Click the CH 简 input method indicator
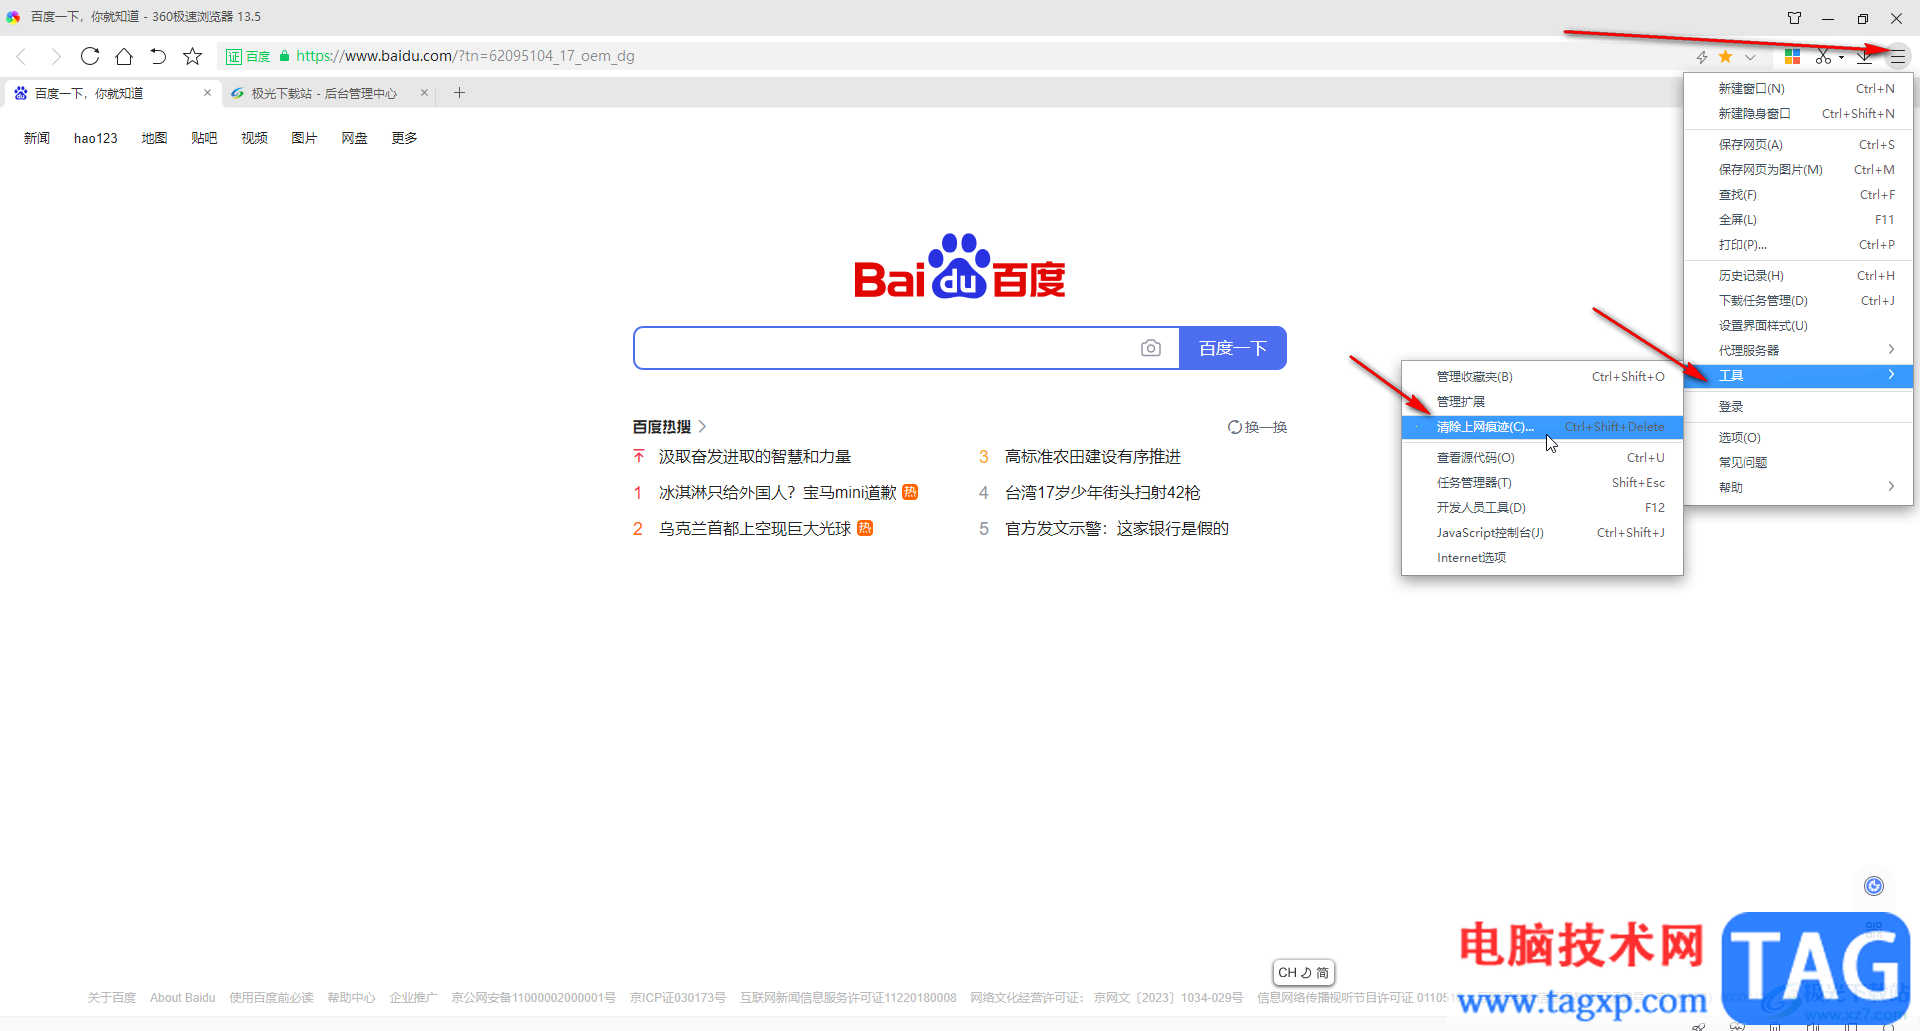The image size is (1920, 1031). (1304, 973)
